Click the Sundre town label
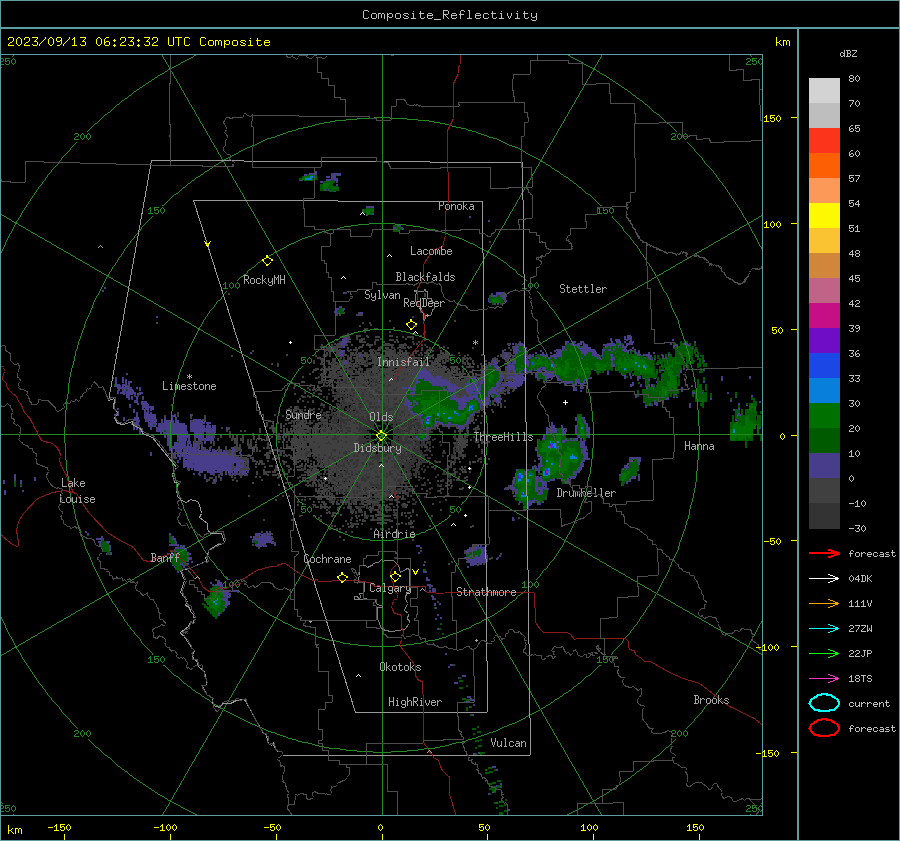Screen dimensions: 900x841 pos(304,415)
